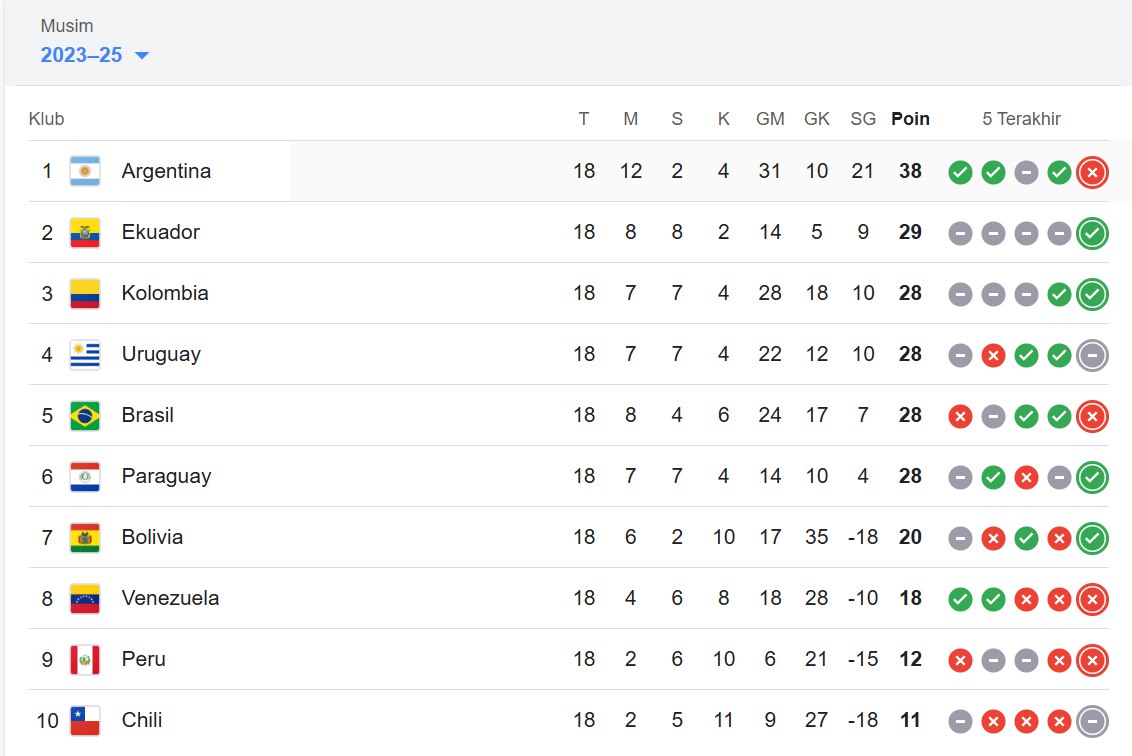Click Argentina's latest loss result icon

(x=1092, y=173)
